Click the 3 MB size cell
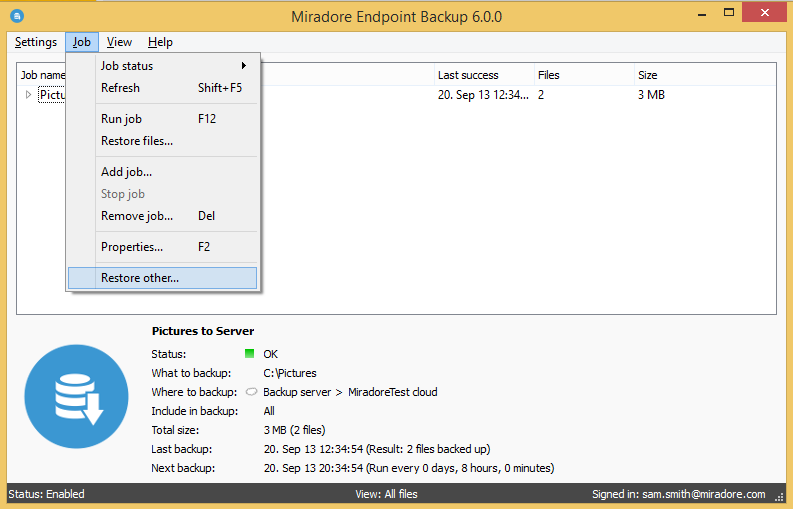Viewport: 793px width, 509px height. coord(651,95)
